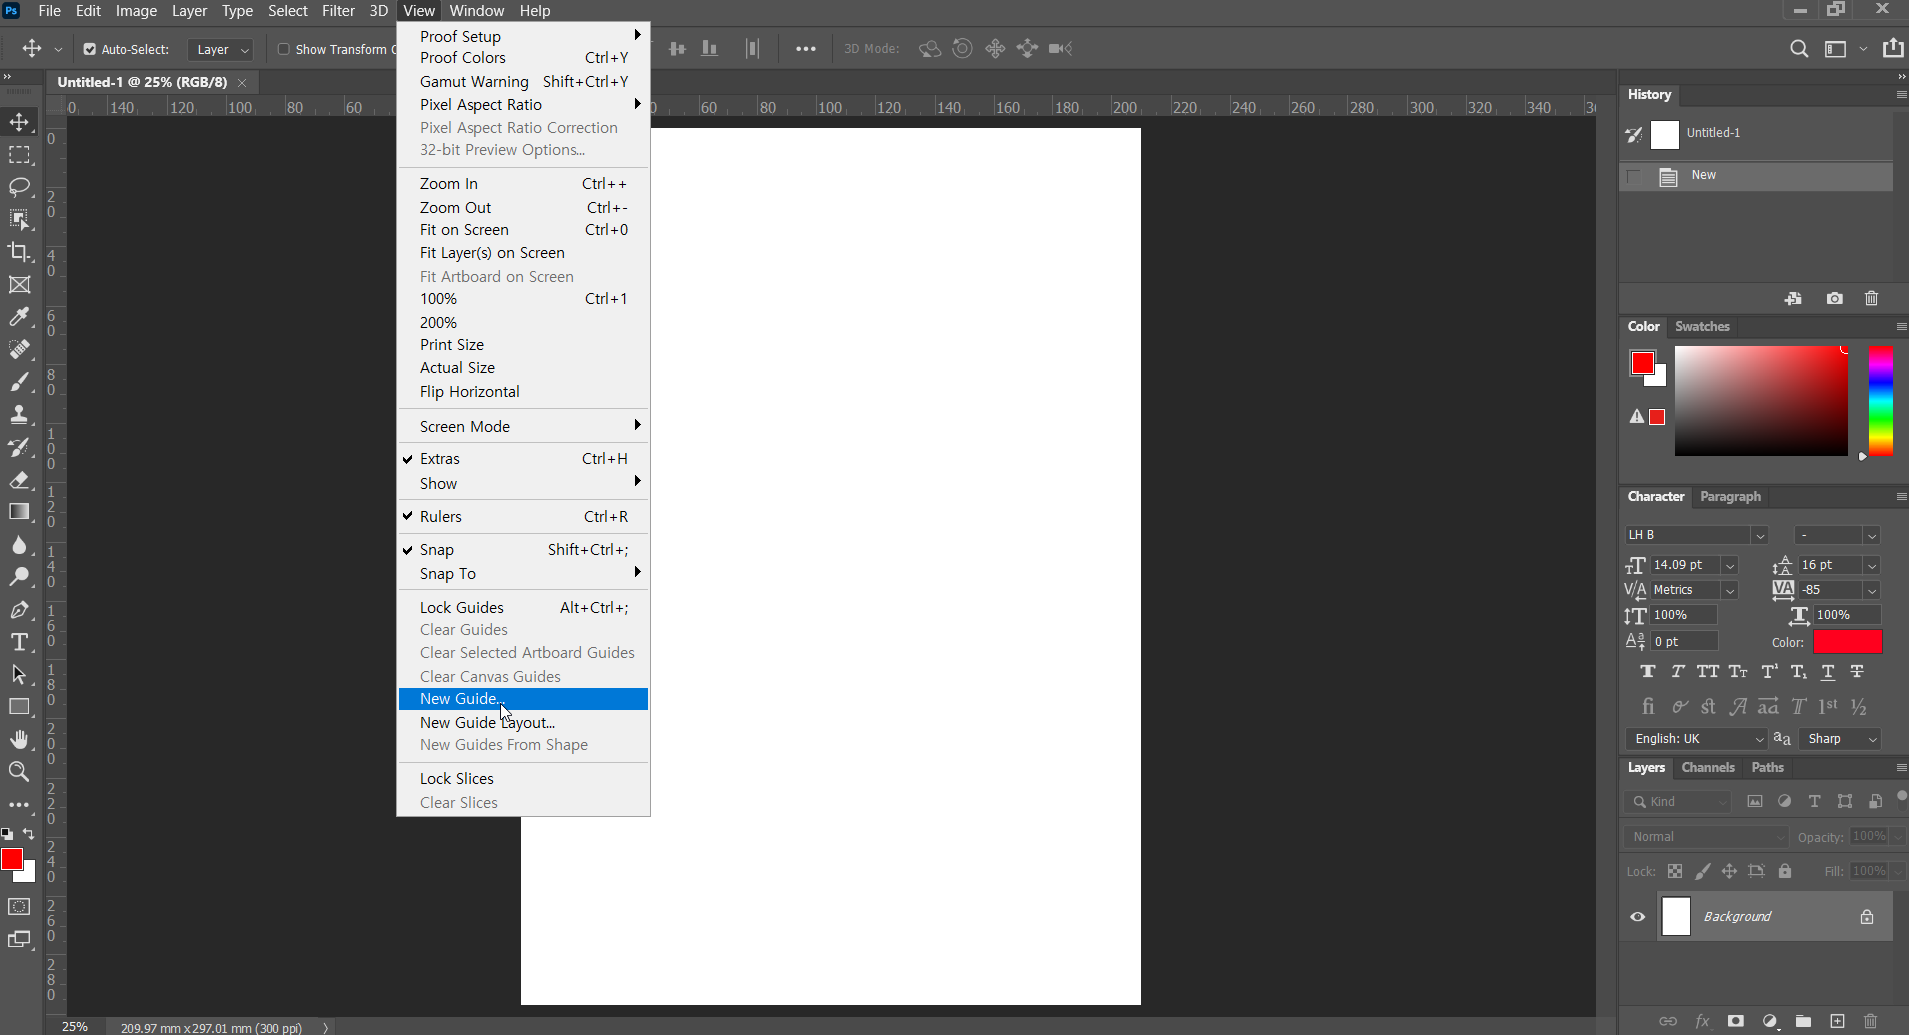
Task: Select the Zoom tool in toolbox
Action: coord(19,771)
